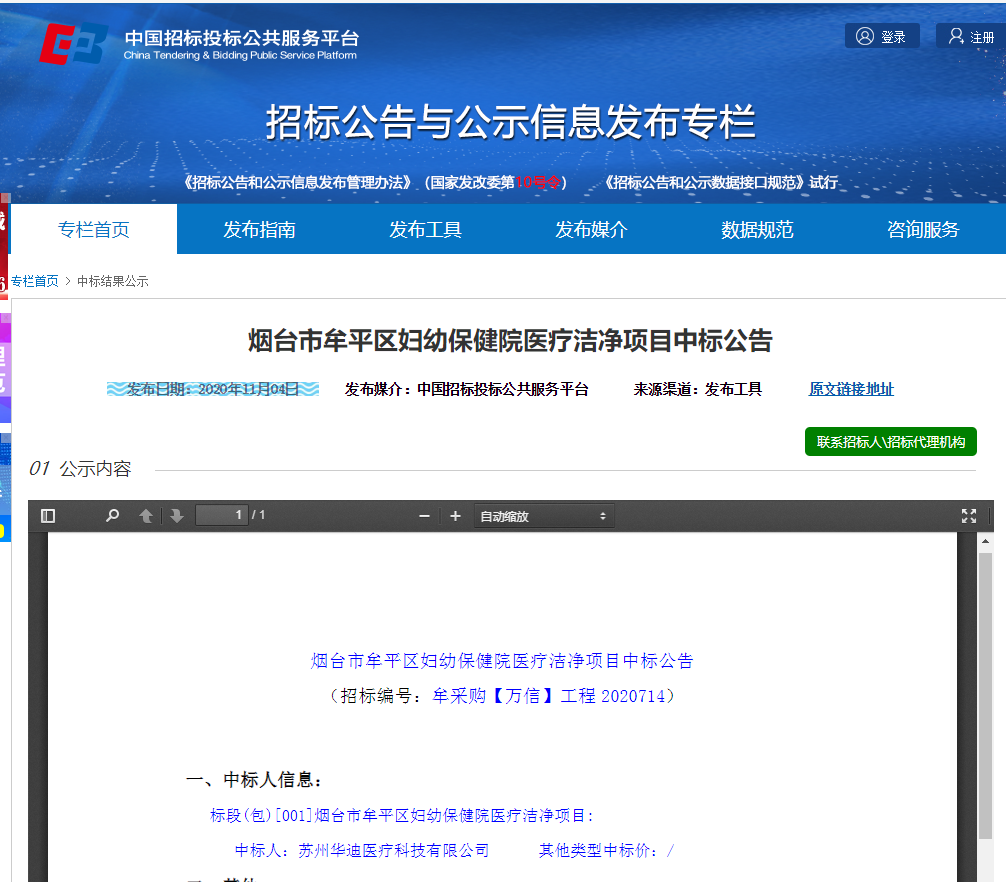
Task: Open the 原文链接地址 link
Action: tap(851, 389)
